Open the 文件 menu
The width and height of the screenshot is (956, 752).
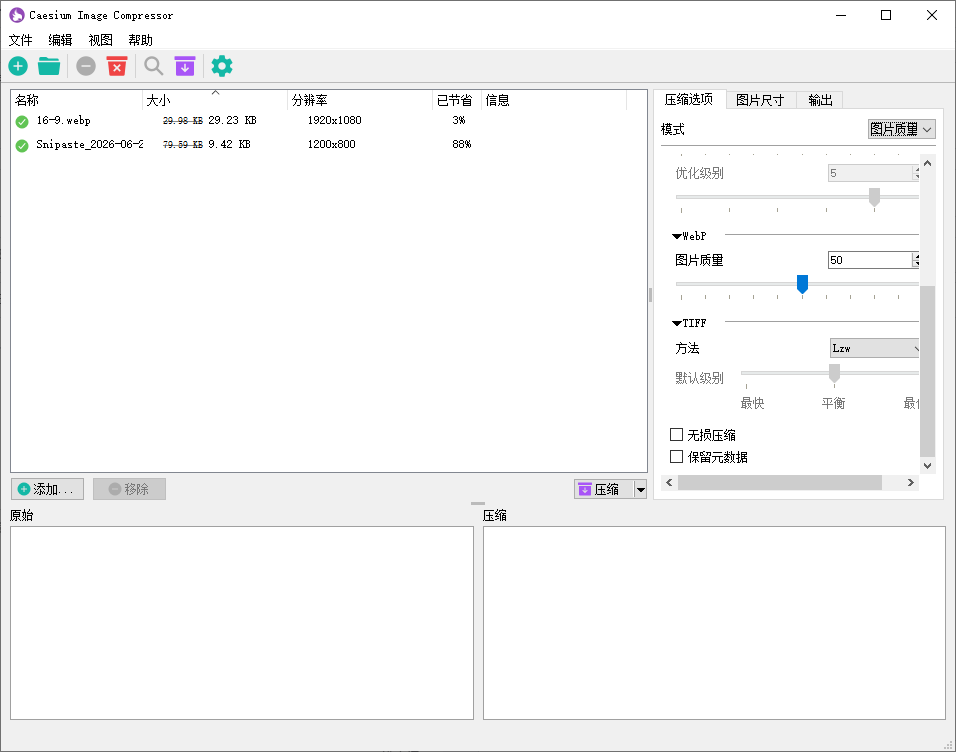pos(20,40)
